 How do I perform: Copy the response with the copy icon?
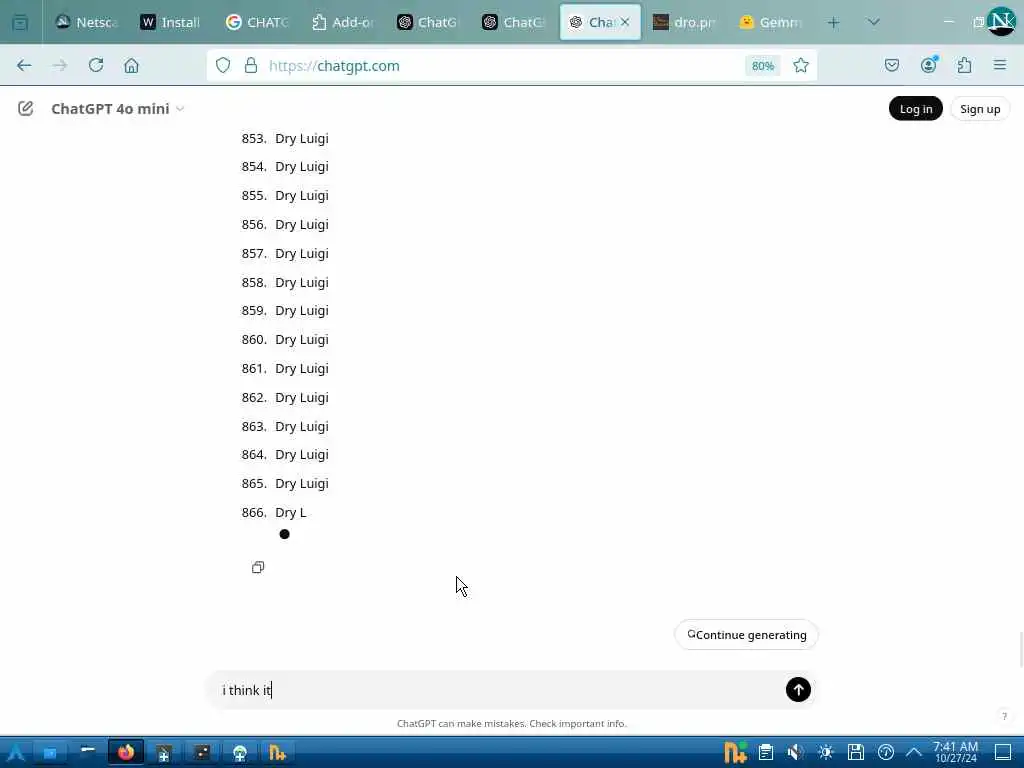(258, 567)
